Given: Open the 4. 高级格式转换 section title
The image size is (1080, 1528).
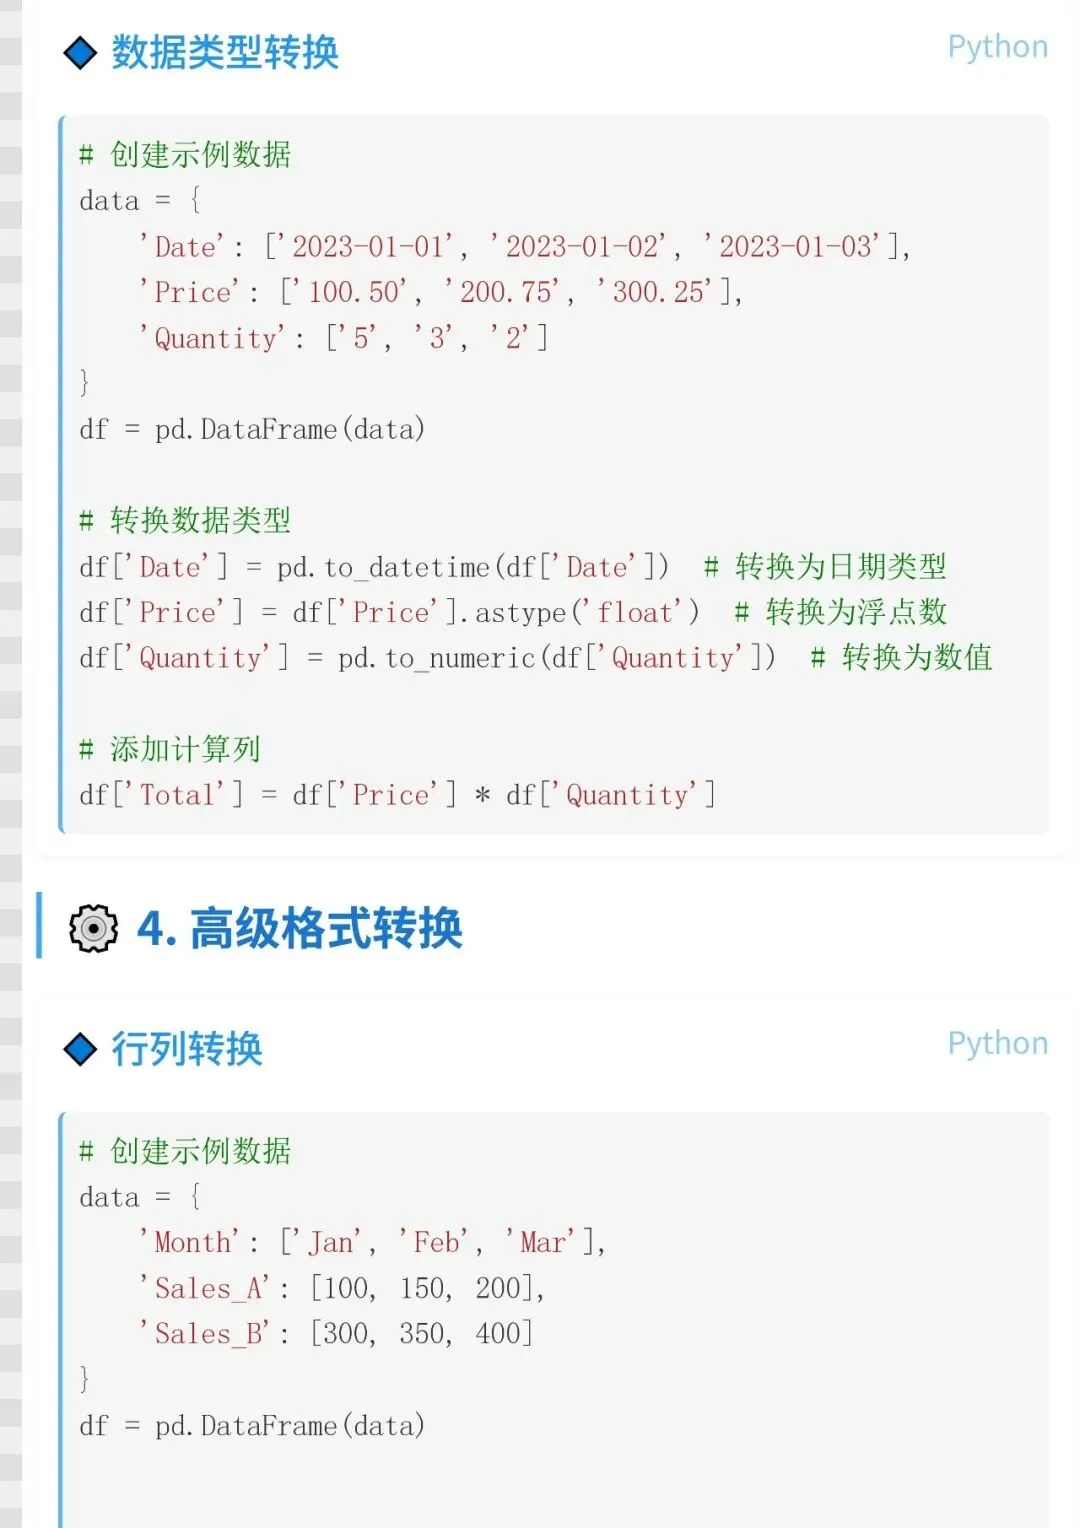Looking at the screenshot, I should point(300,928).
